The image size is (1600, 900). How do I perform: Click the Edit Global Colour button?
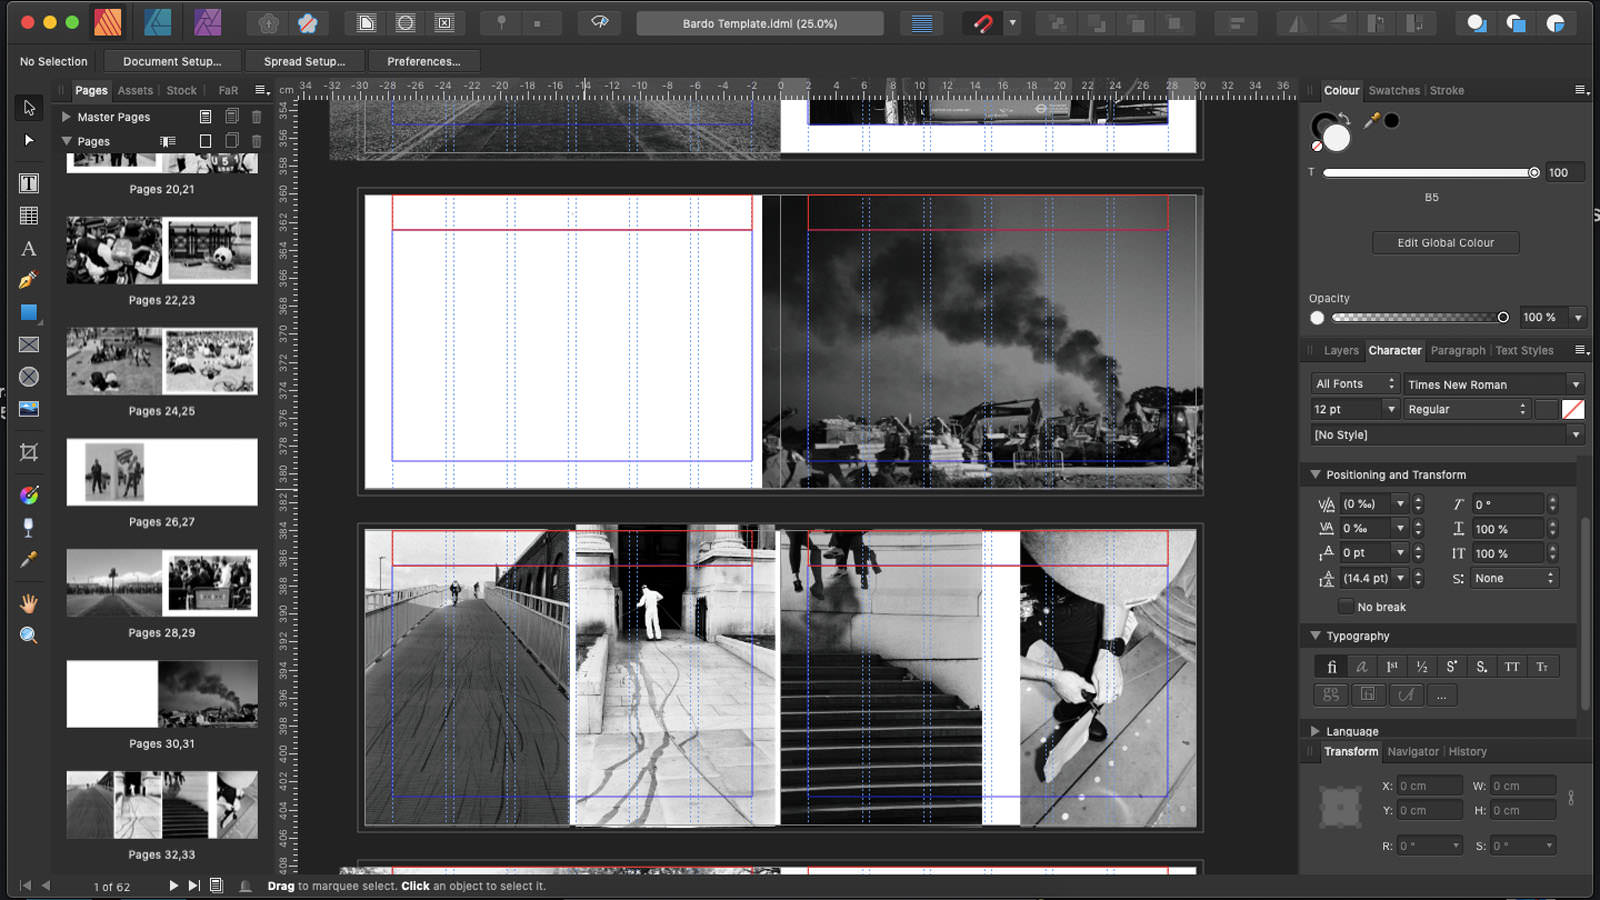click(x=1446, y=243)
